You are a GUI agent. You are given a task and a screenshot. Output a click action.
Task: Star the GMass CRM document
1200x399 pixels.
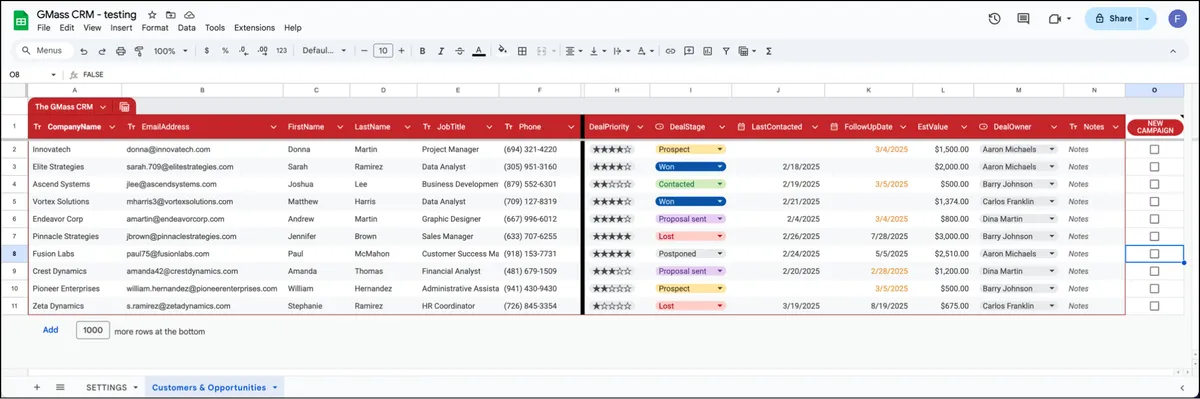[152, 15]
